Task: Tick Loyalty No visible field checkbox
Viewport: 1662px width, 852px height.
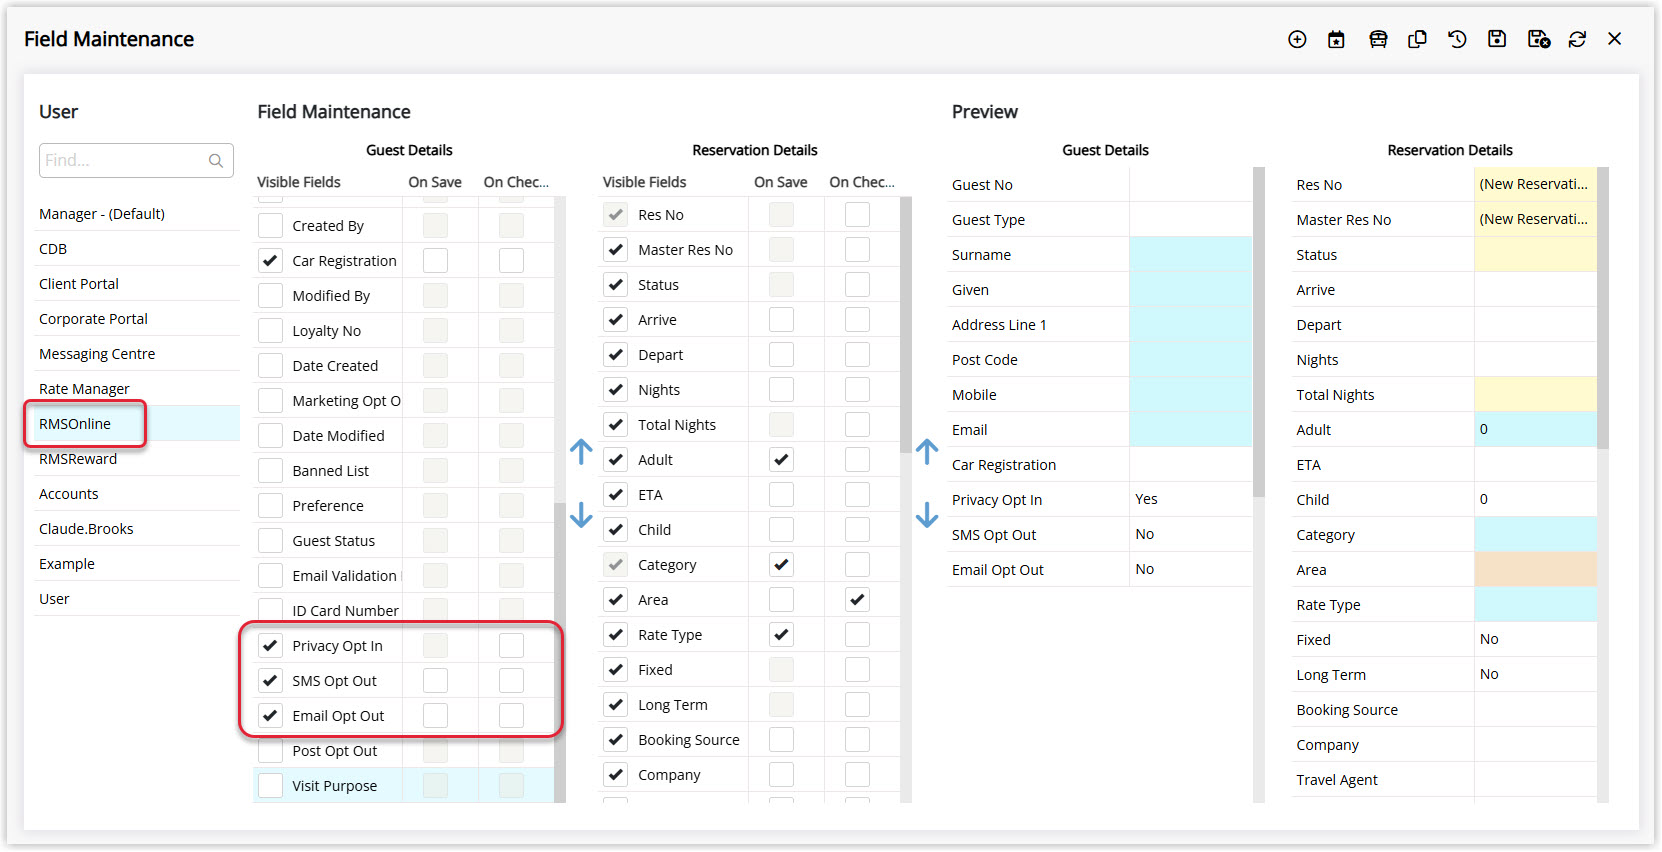Action: (270, 331)
